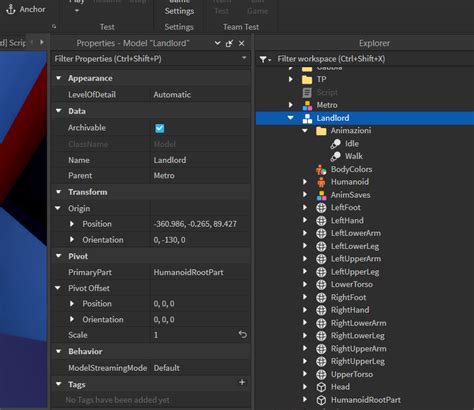Select the Idle animation icon
The image size is (474, 410).
click(335, 144)
